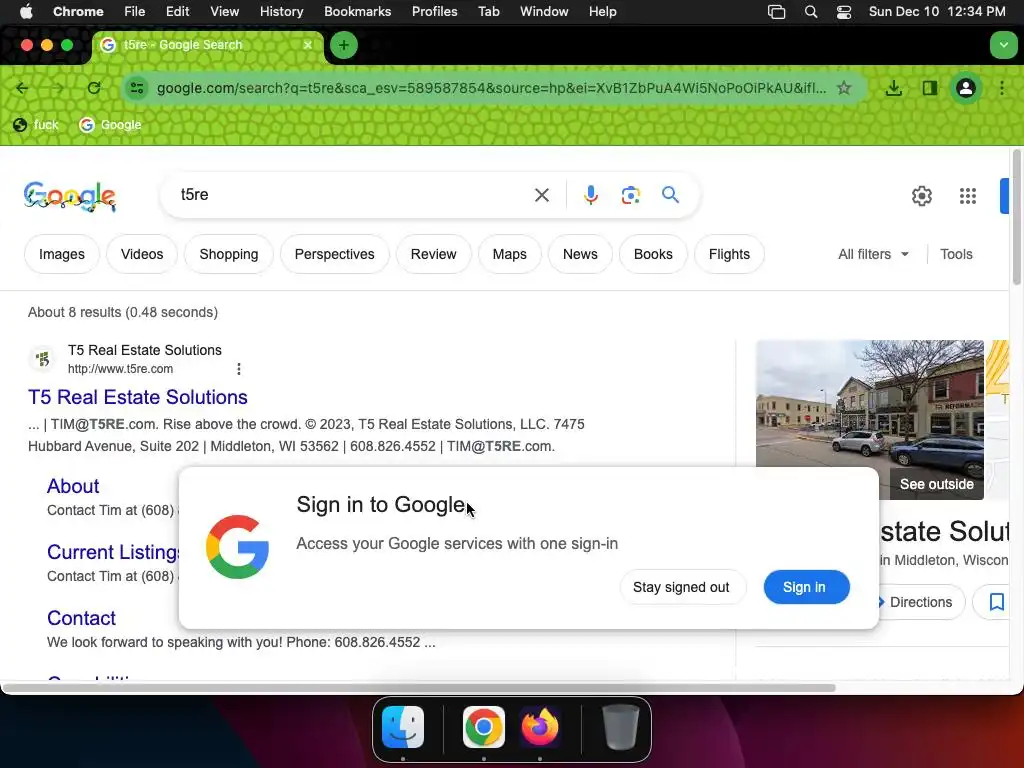Screen dimensions: 1024x768
Task: Open the History menu
Action: (281, 12)
